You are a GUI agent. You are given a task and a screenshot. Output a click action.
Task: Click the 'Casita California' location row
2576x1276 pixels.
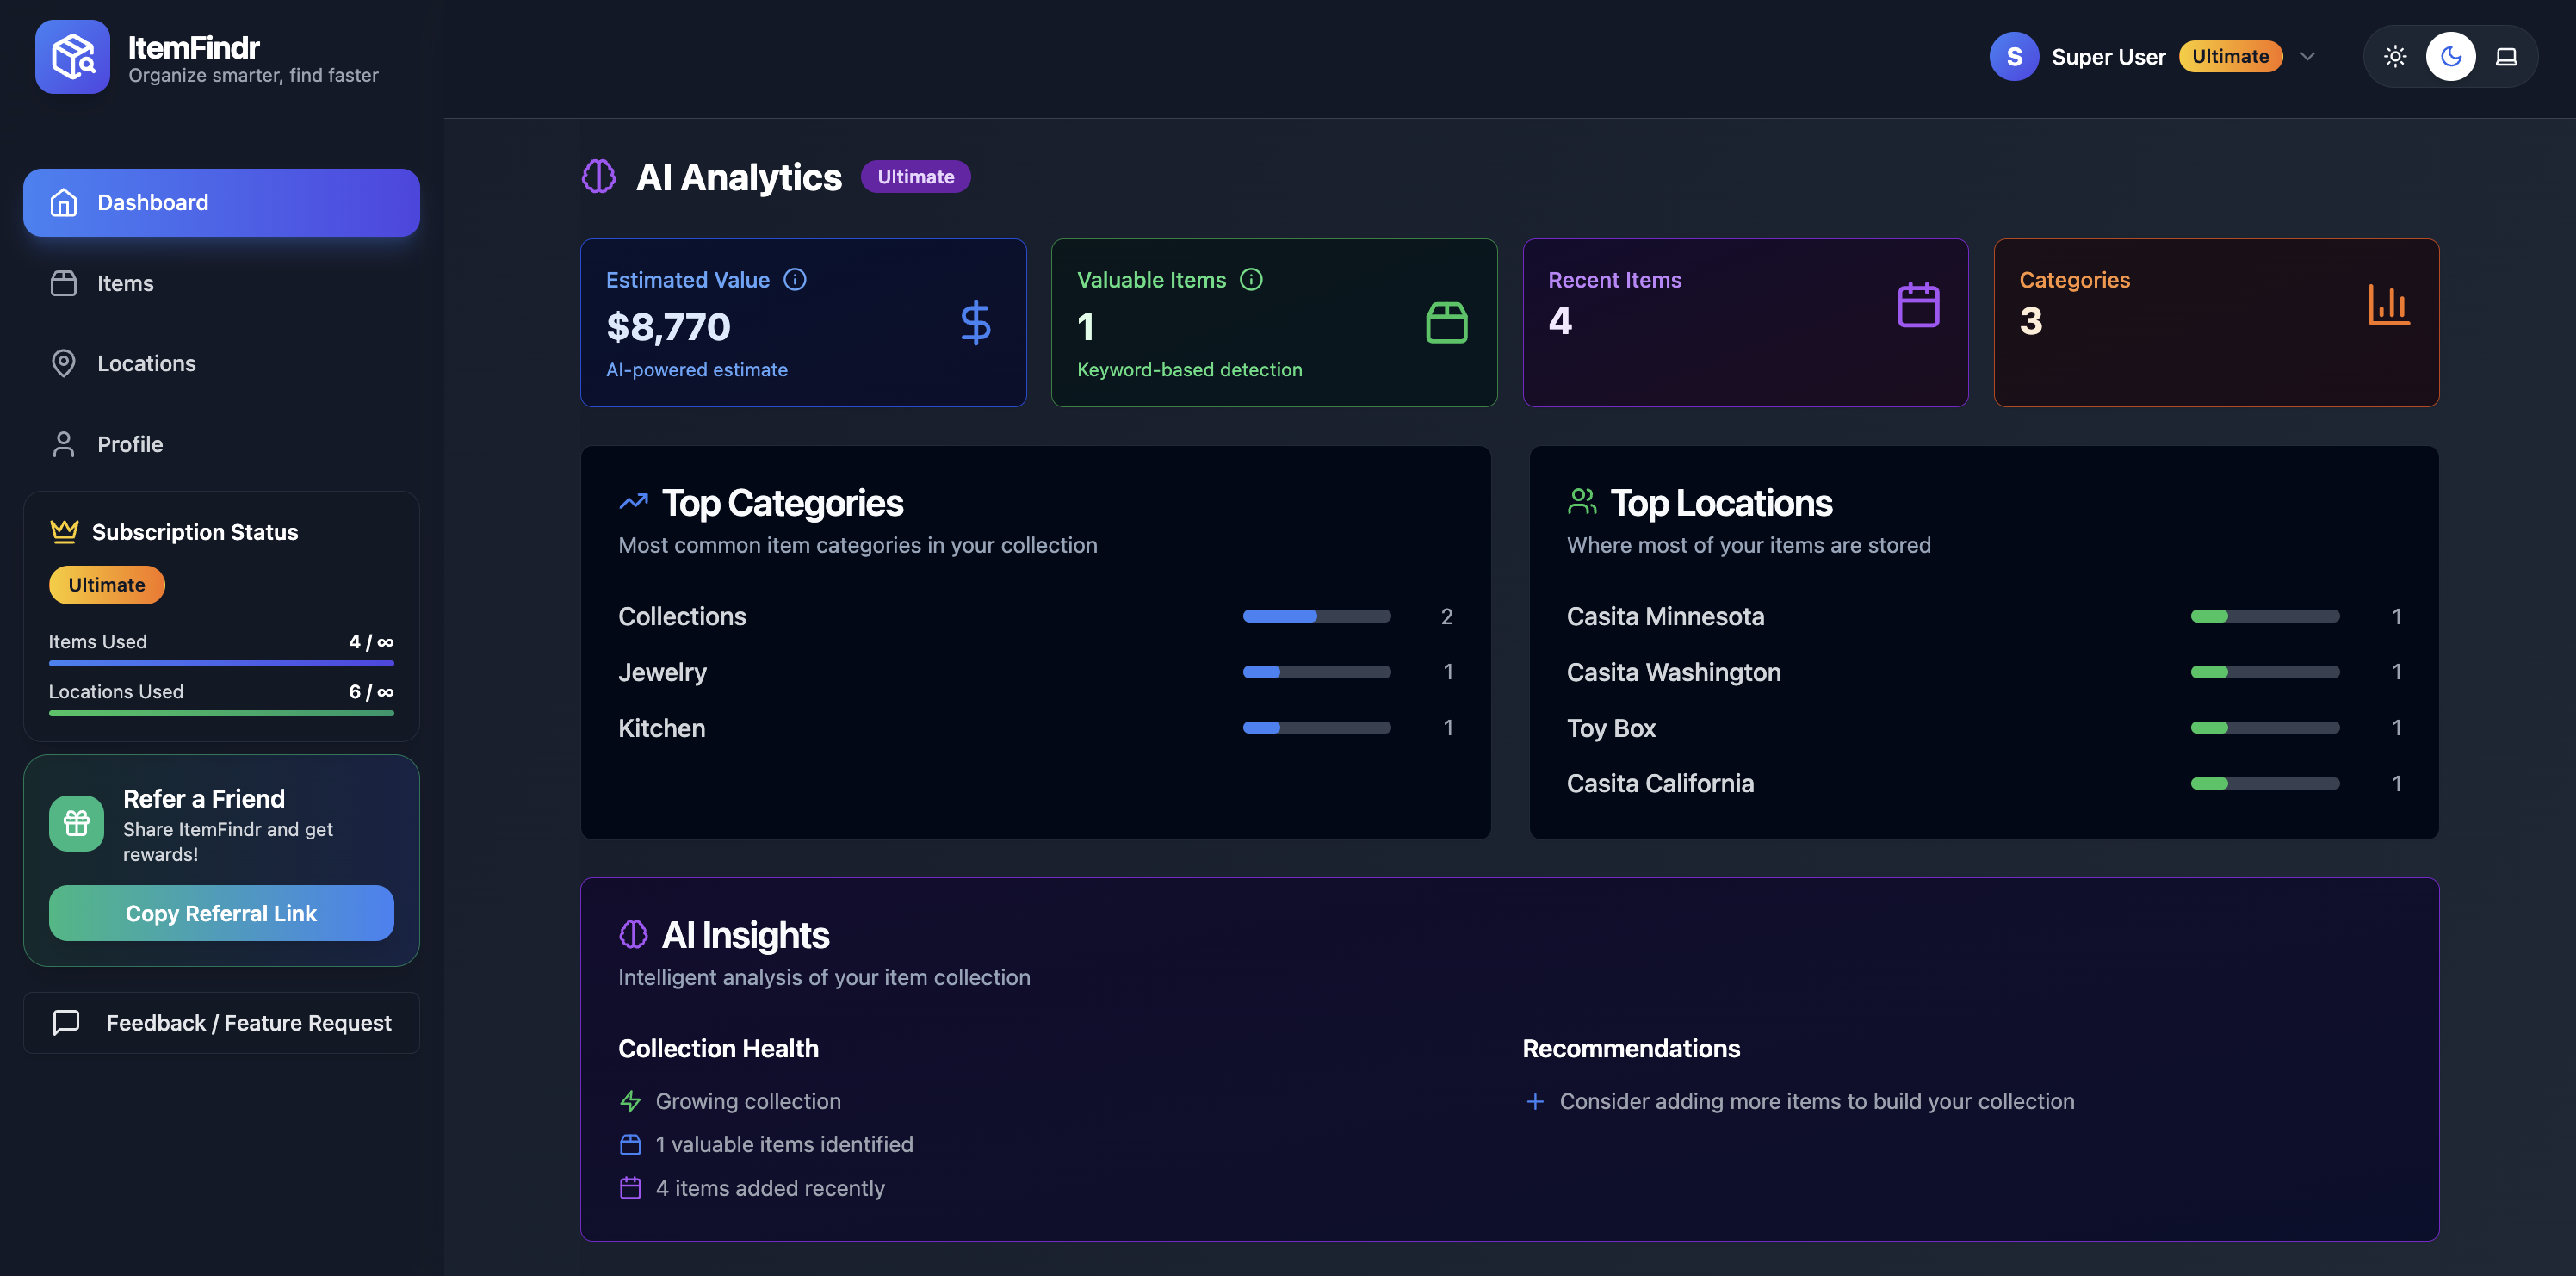1983,784
